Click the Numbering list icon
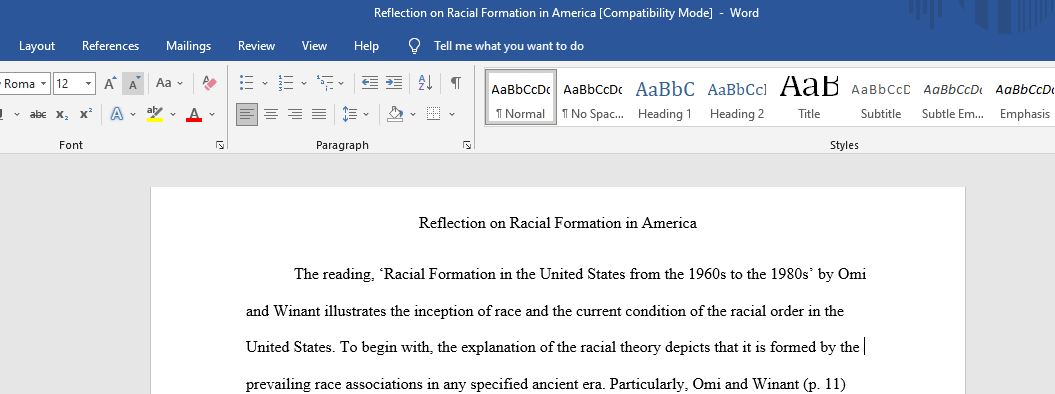Image resolution: width=1055 pixels, height=394 pixels. (286, 83)
